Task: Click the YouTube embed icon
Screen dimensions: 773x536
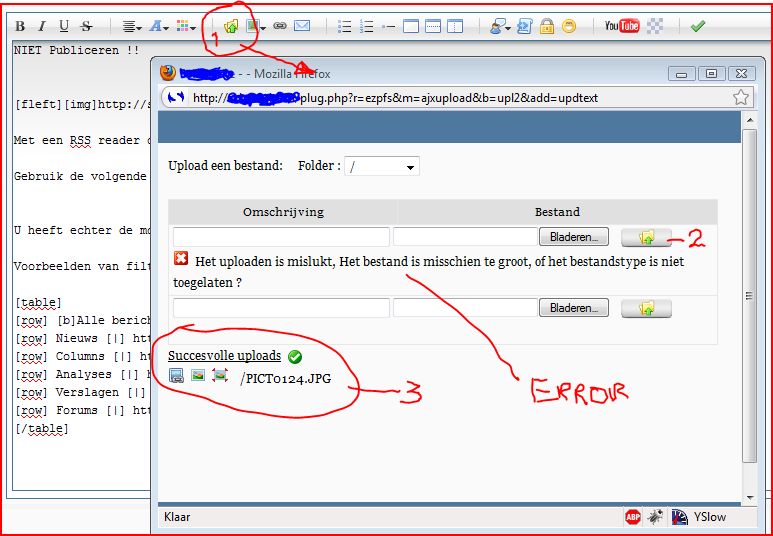Action: tap(621, 26)
